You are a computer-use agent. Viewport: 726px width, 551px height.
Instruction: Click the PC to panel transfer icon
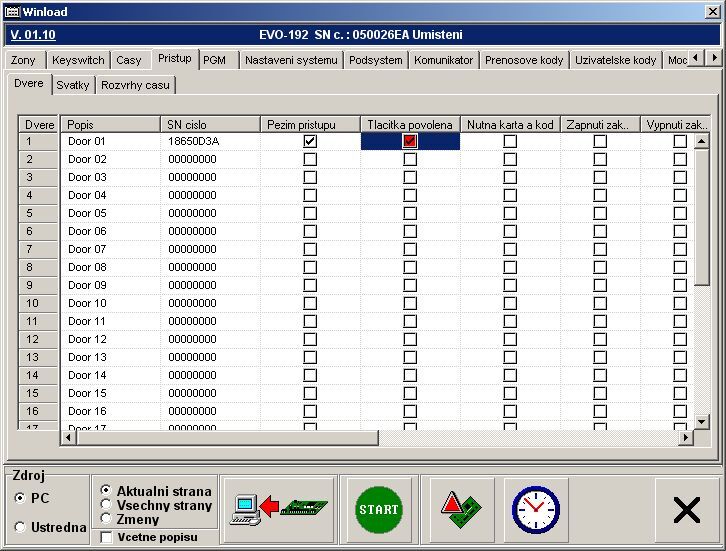tap(276, 508)
